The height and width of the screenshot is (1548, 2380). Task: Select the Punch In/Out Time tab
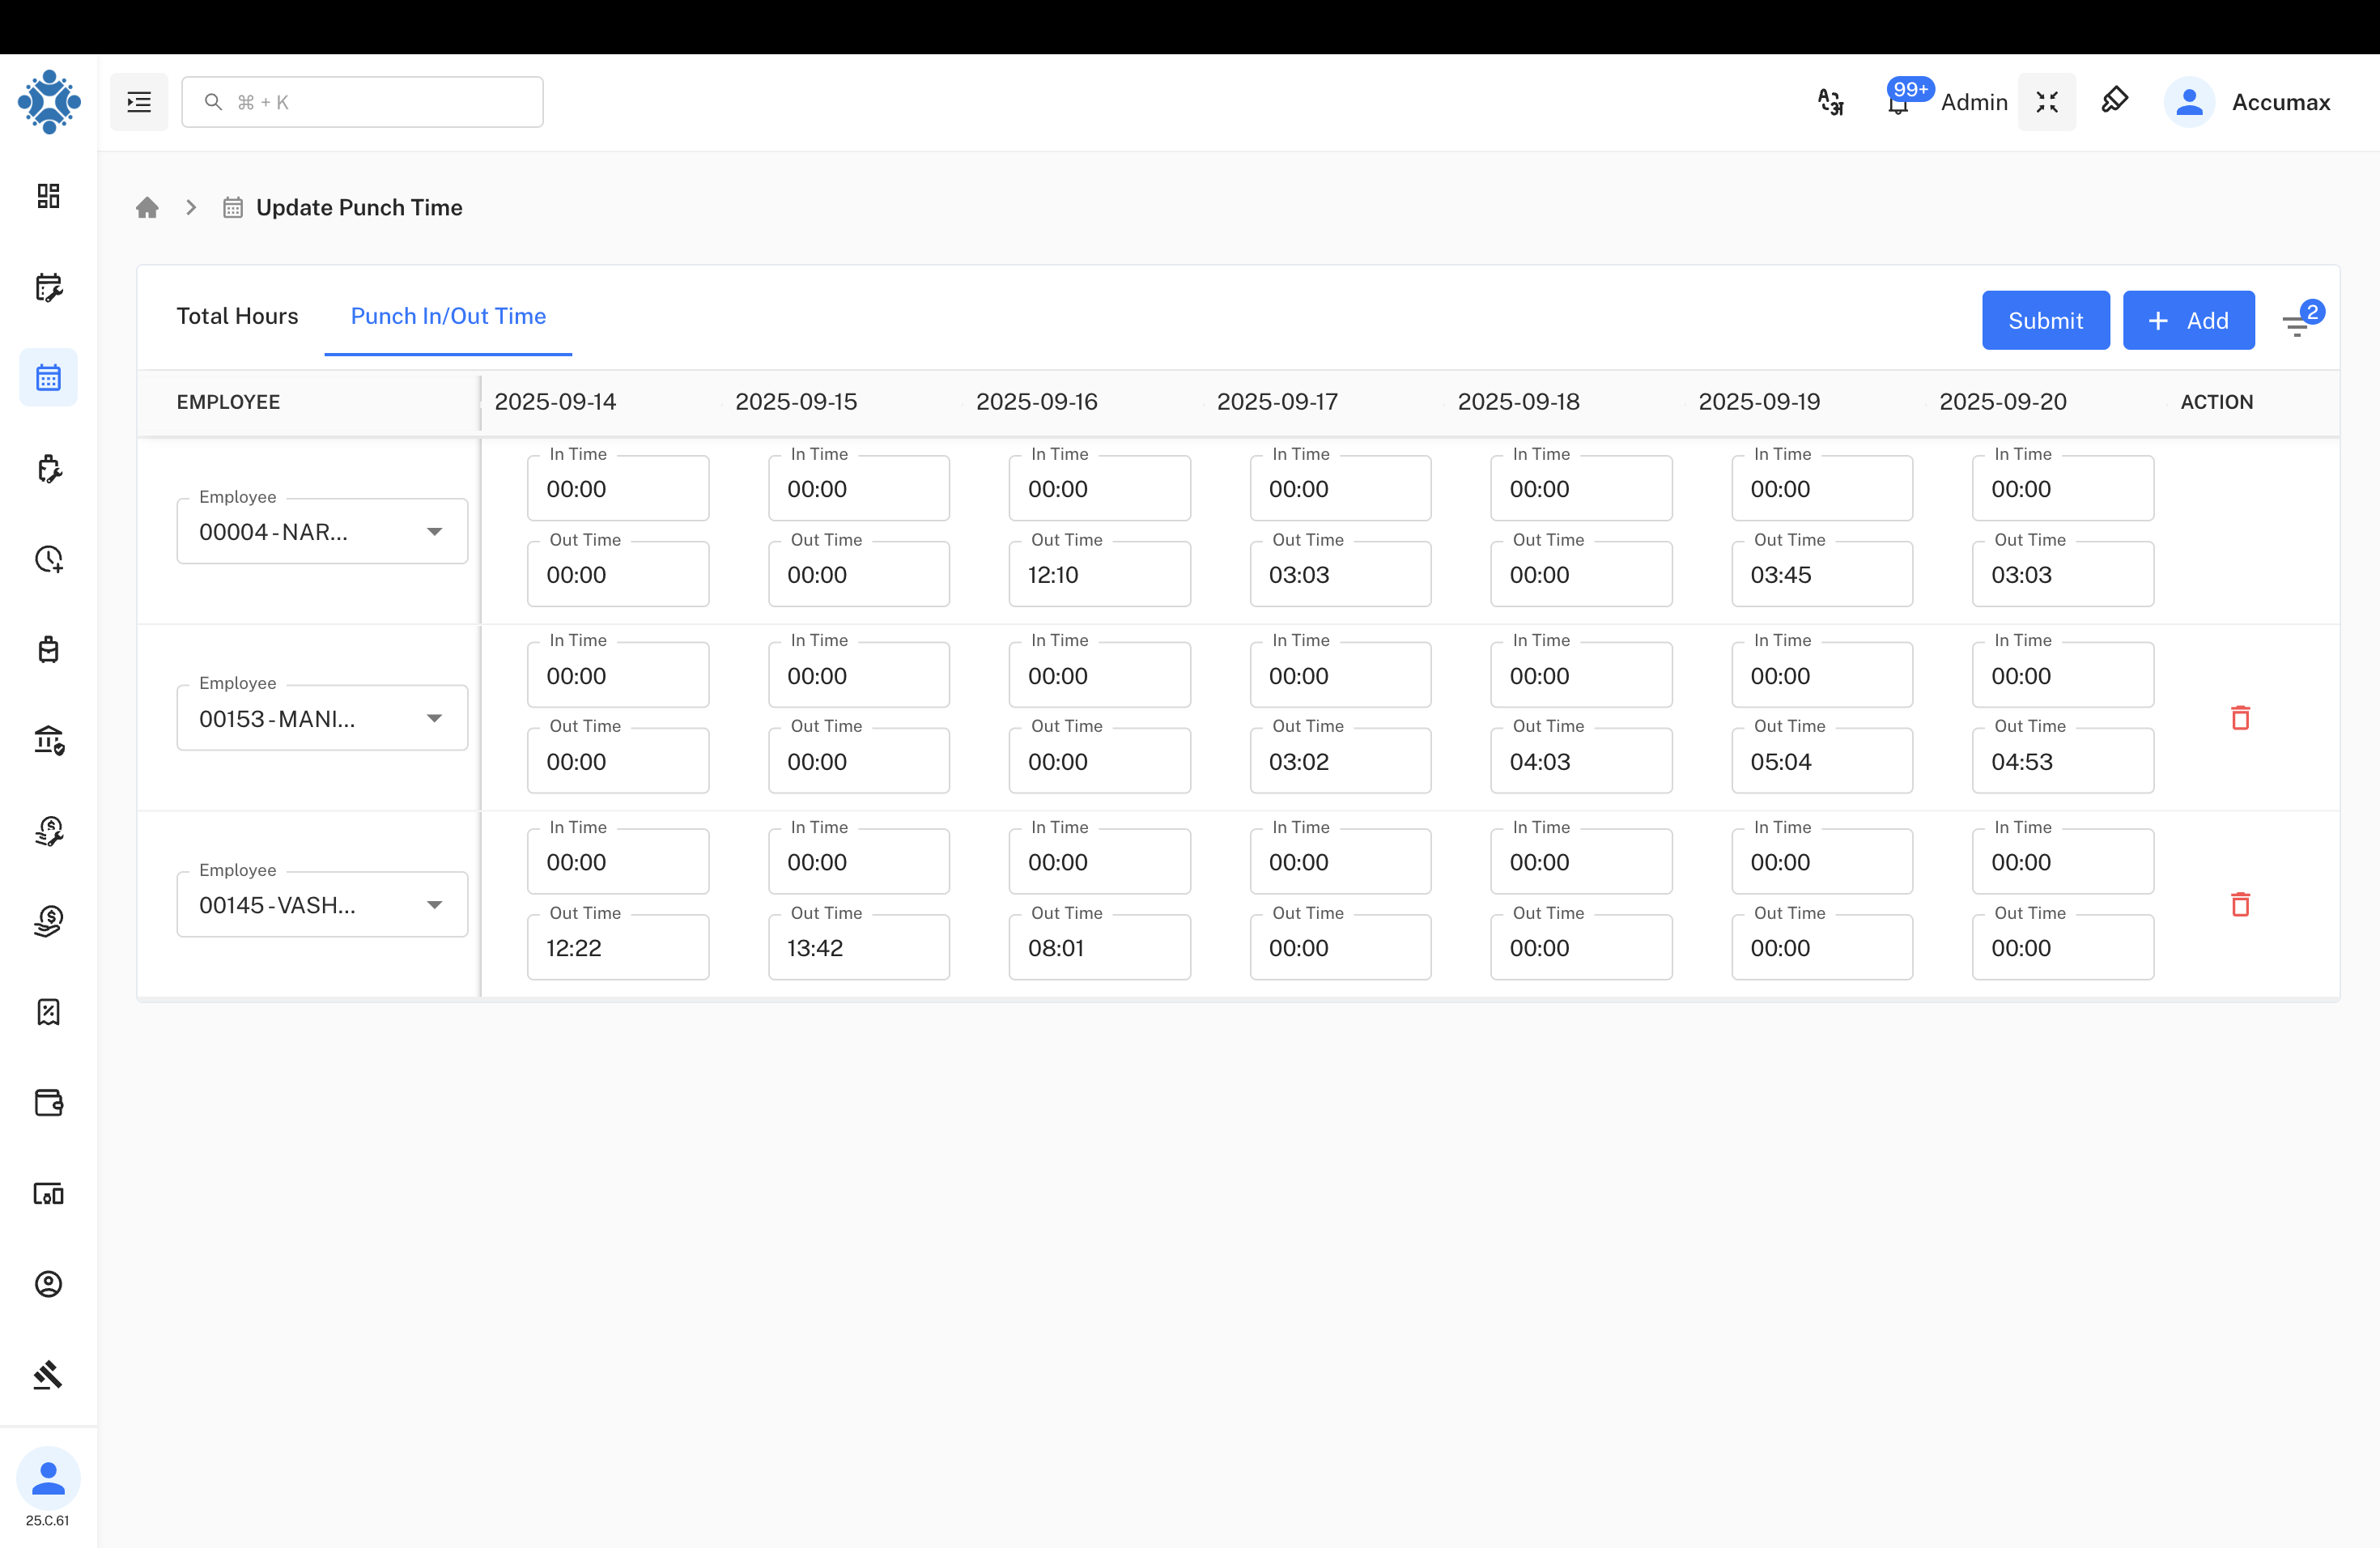(448, 316)
